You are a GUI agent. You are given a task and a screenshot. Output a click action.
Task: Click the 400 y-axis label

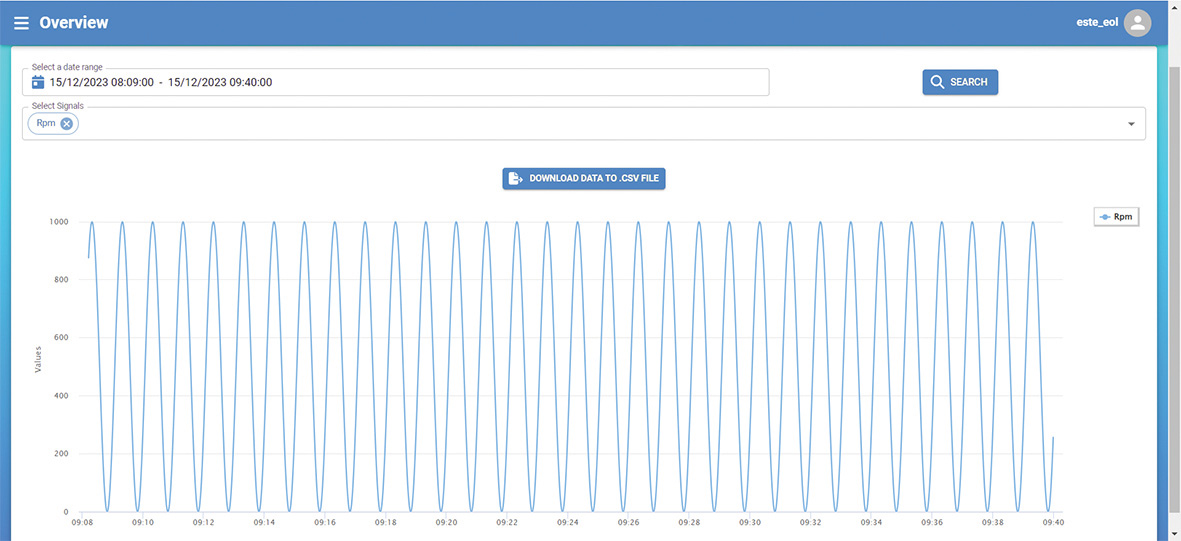[63, 396]
